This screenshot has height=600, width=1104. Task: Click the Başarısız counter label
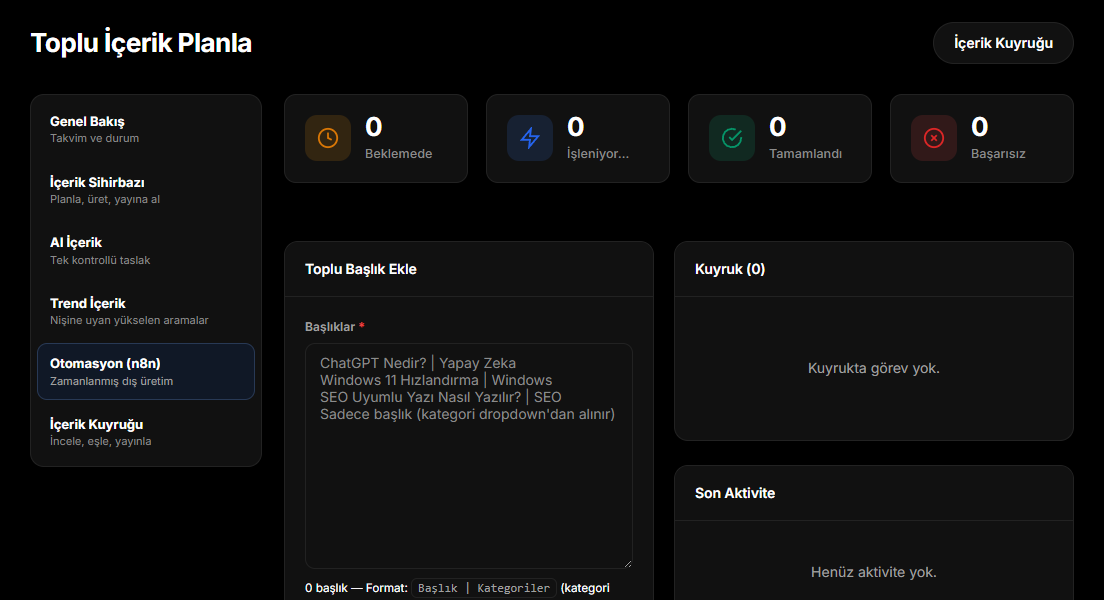click(x=998, y=154)
